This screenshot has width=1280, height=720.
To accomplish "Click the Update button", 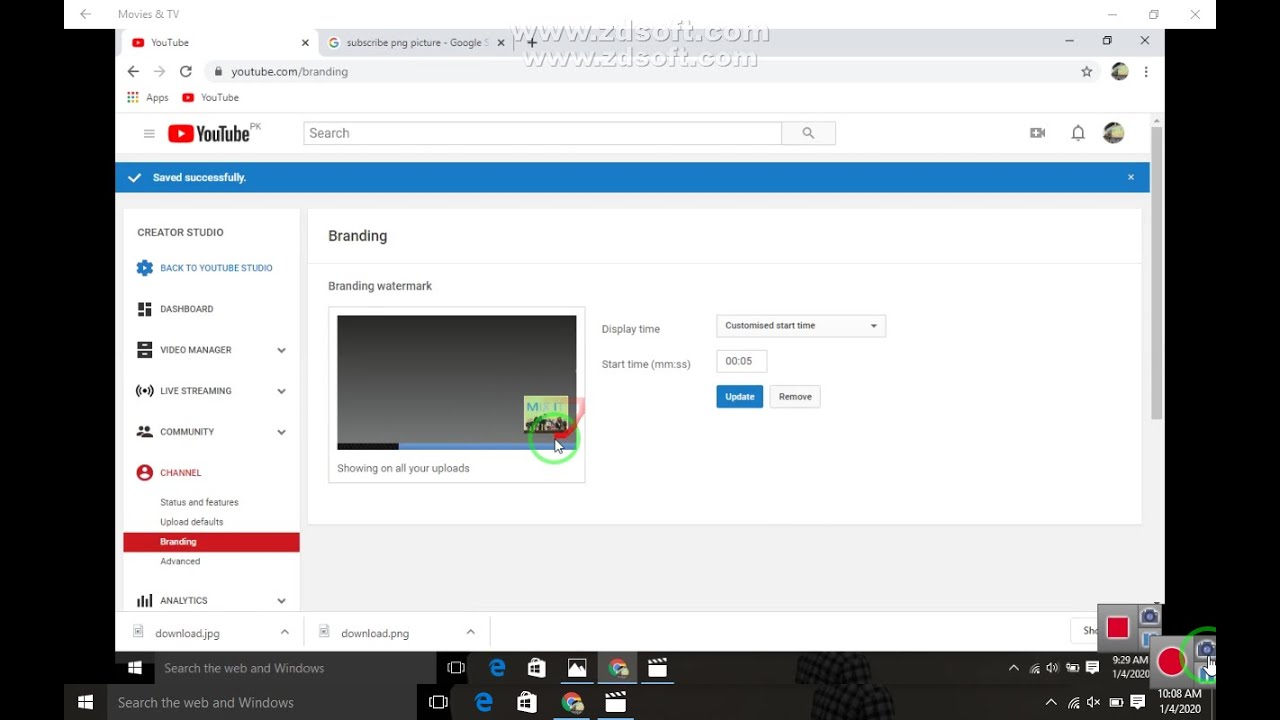I will (740, 397).
